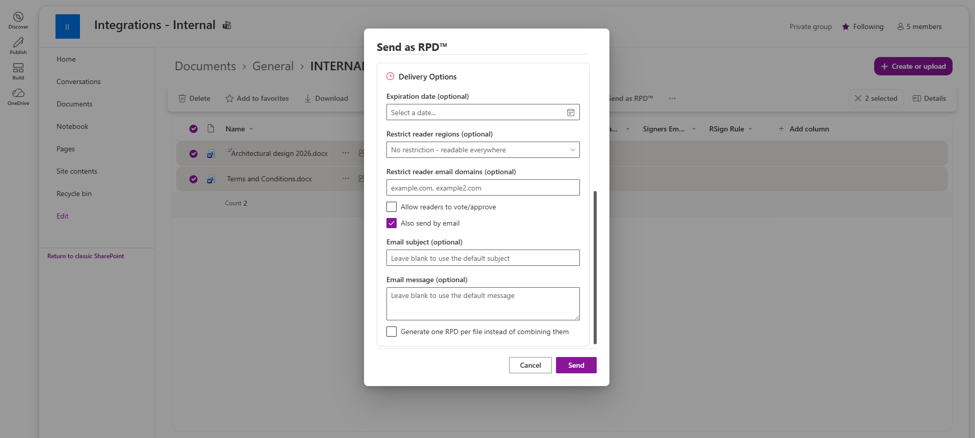Screen dimensions: 975x438
Task: Click the Send button in the dialog
Action: click(x=576, y=365)
